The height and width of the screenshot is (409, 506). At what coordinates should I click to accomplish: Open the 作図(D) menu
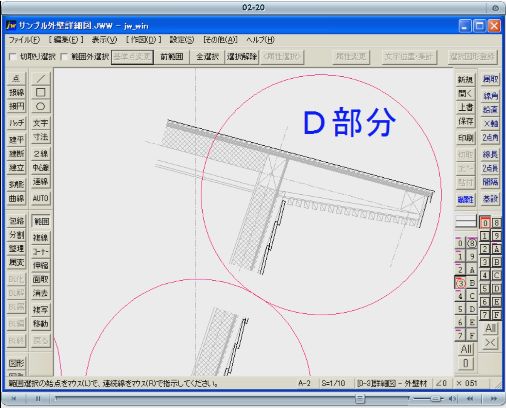(143, 40)
